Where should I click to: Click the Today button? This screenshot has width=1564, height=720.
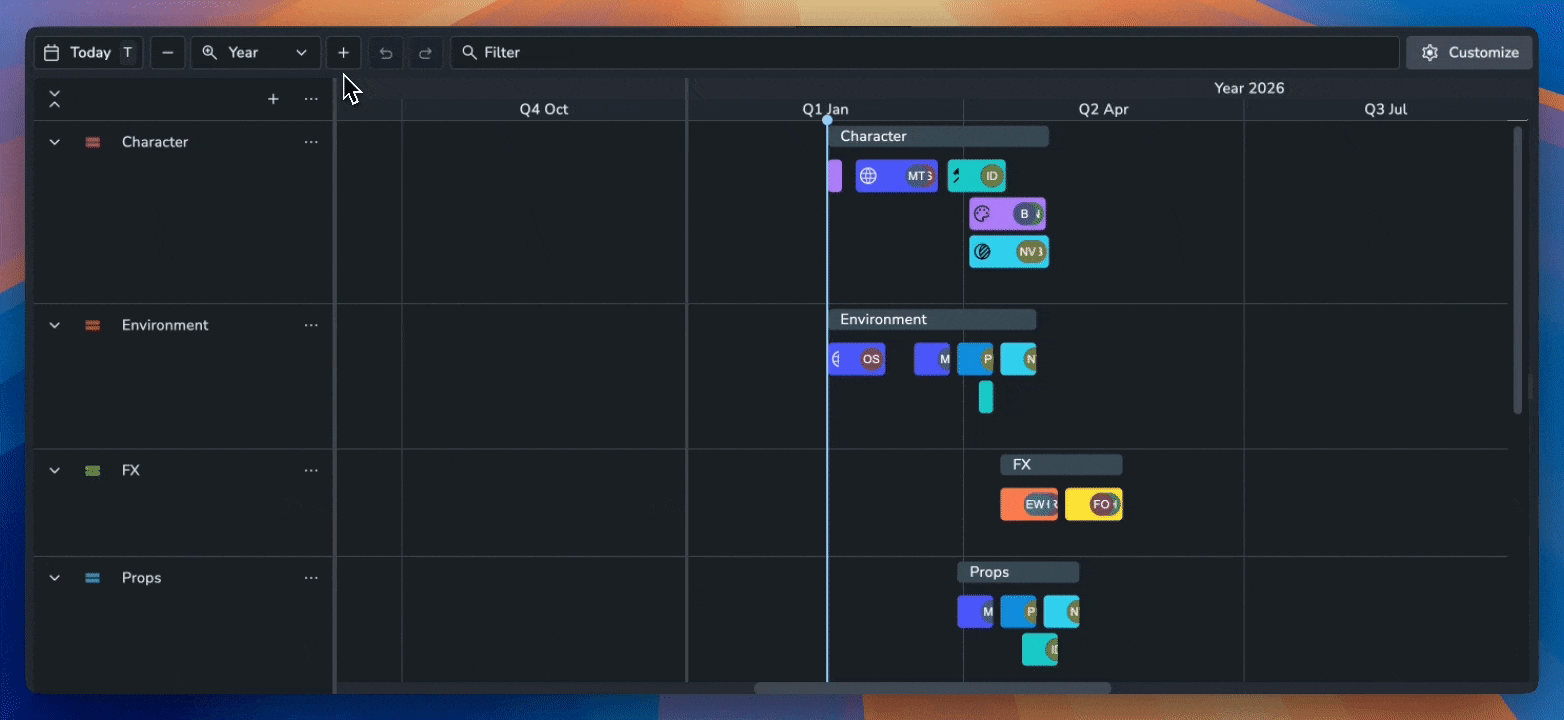88,52
